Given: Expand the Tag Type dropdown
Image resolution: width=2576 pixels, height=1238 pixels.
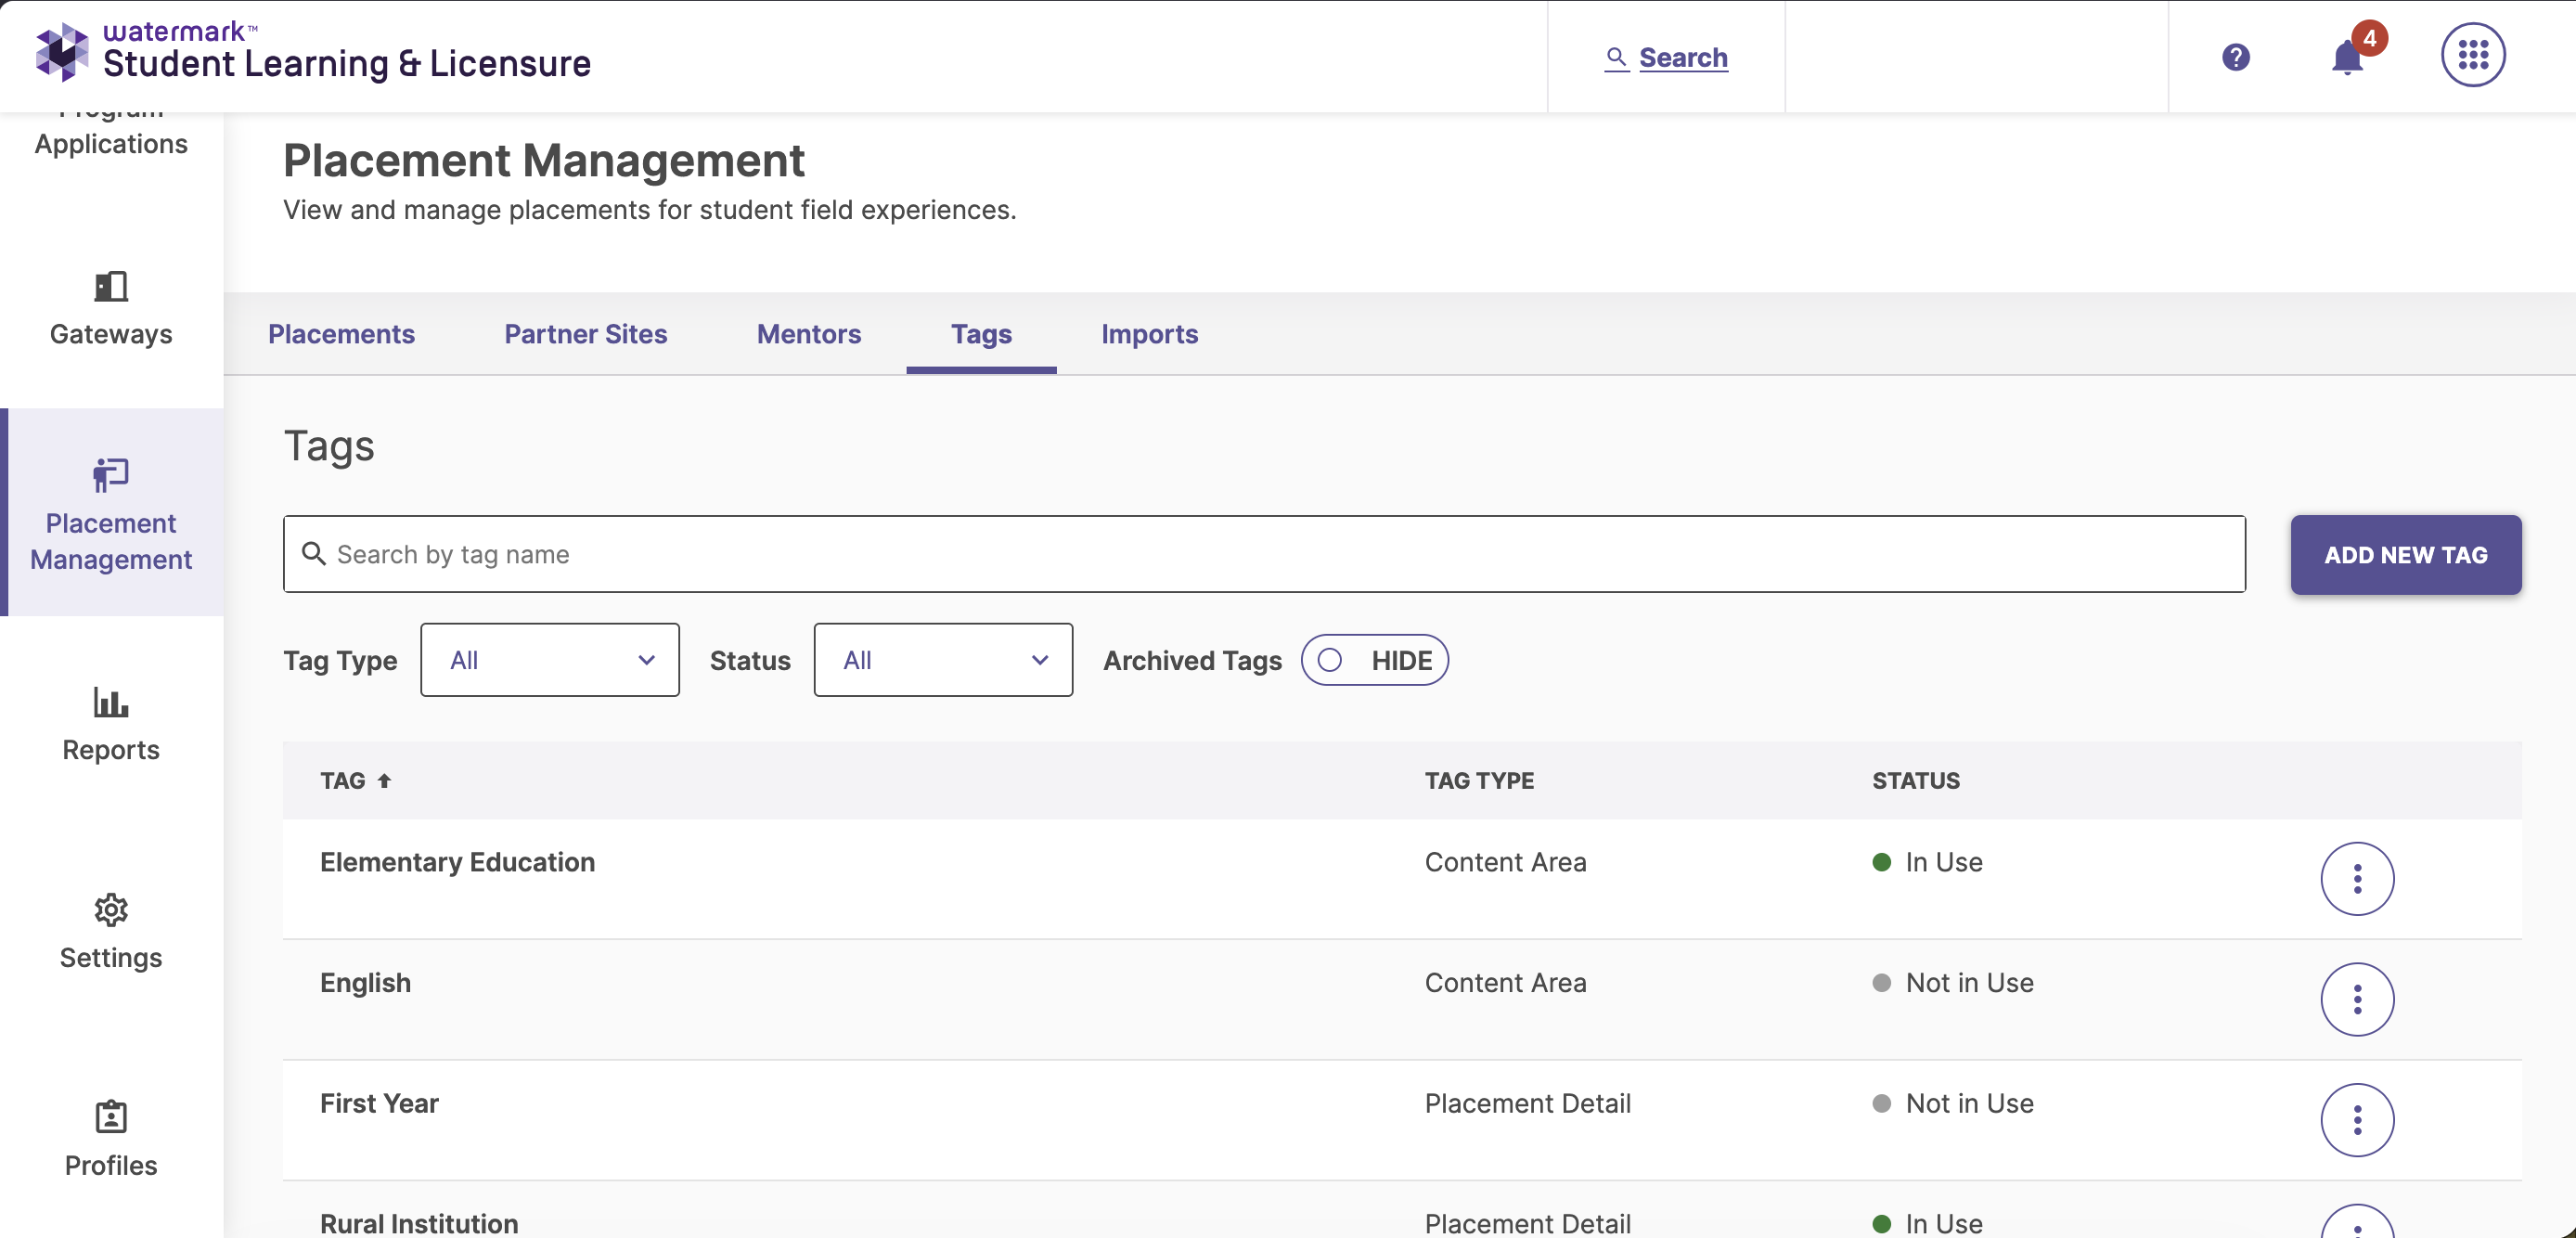Looking at the screenshot, I should click(550, 661).
